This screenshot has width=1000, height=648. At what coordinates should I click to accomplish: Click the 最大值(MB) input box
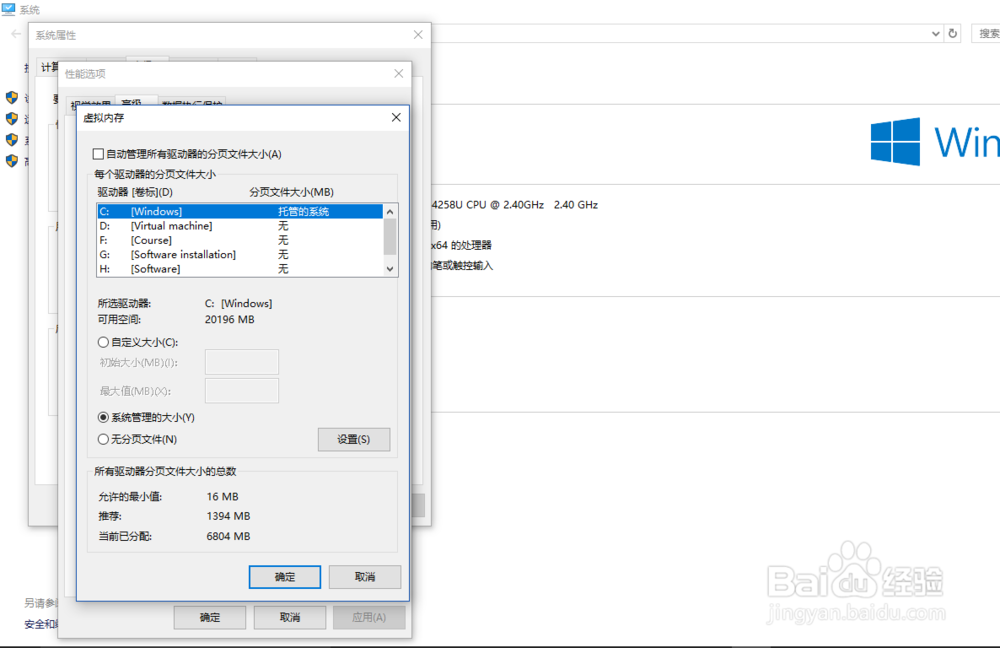pos(242,391)
